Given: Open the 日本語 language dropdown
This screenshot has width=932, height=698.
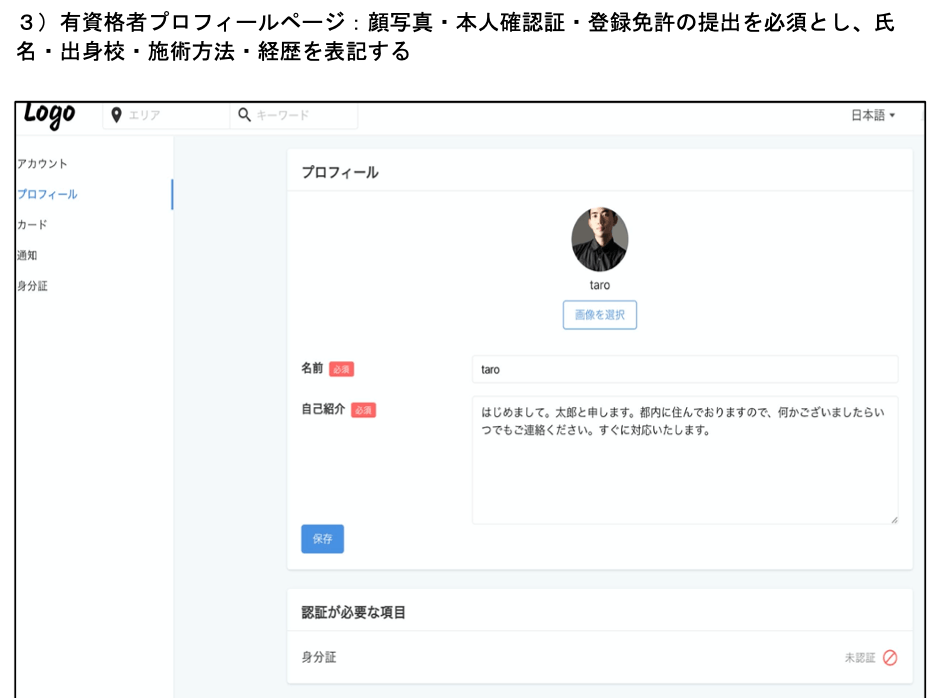Looking at the screenshot, I should [x=872, y=116].
